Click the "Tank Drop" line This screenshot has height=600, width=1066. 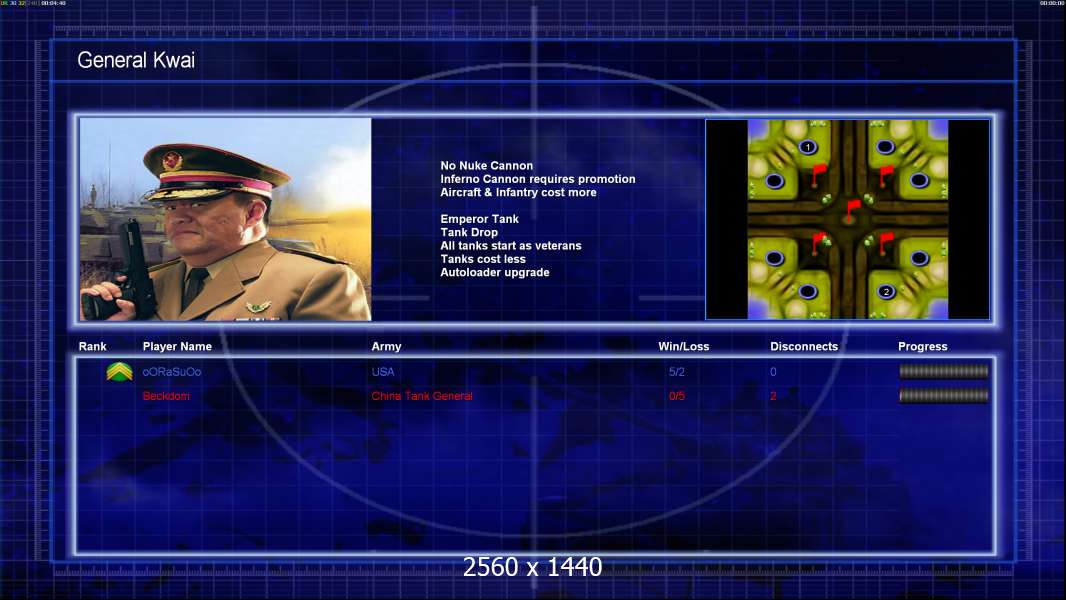coord(468,232)
